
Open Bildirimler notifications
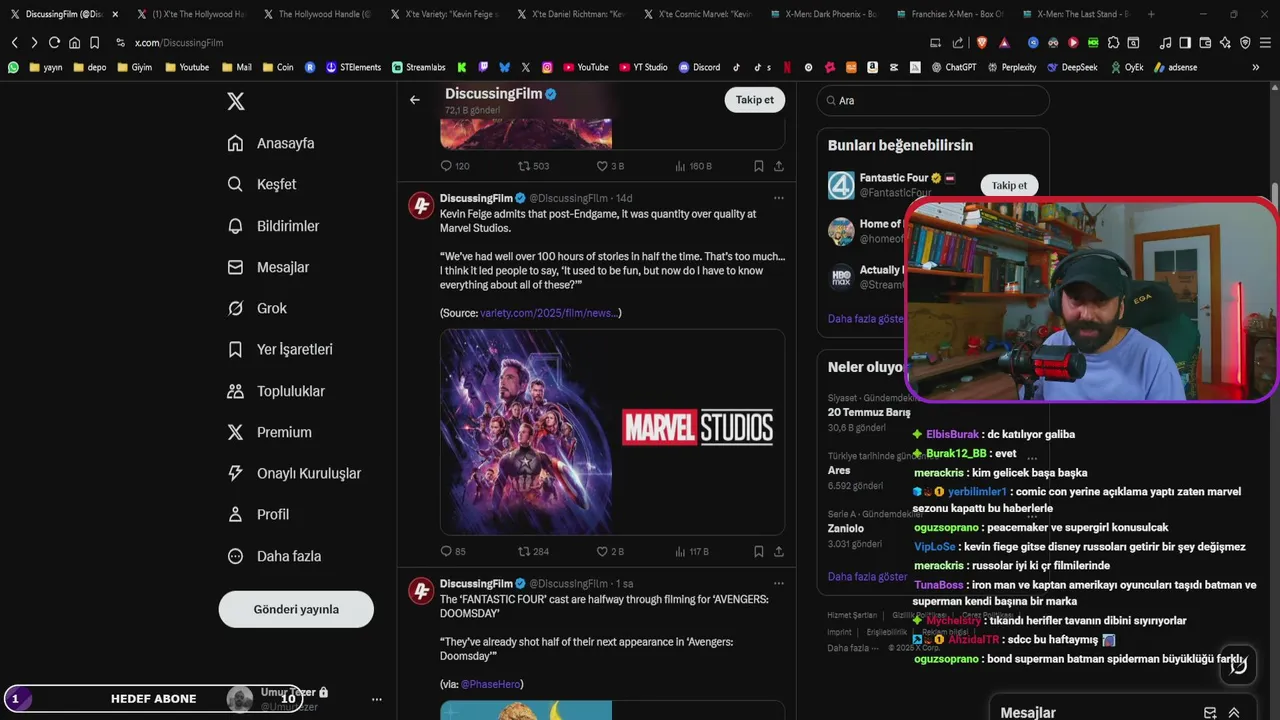click(x=273, y=226)
